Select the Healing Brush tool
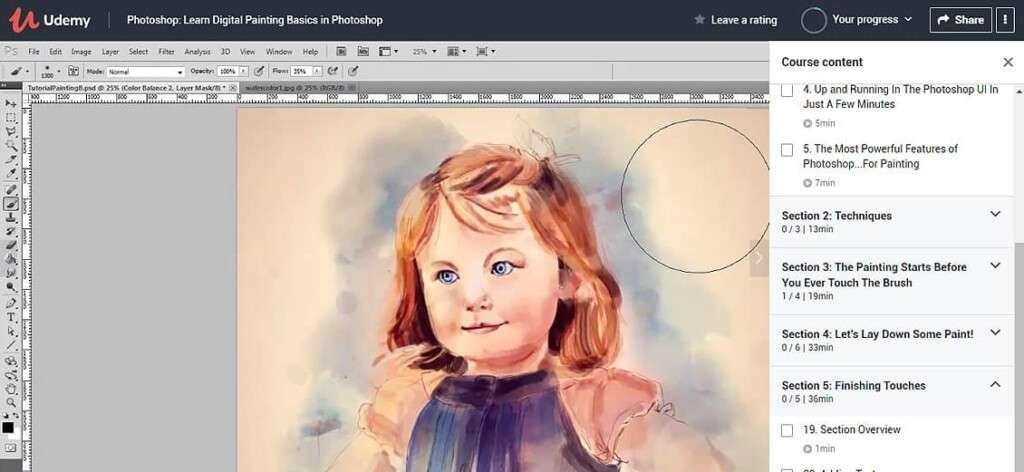This screenshot has width=1024, height=472. [x=10, y=189]
